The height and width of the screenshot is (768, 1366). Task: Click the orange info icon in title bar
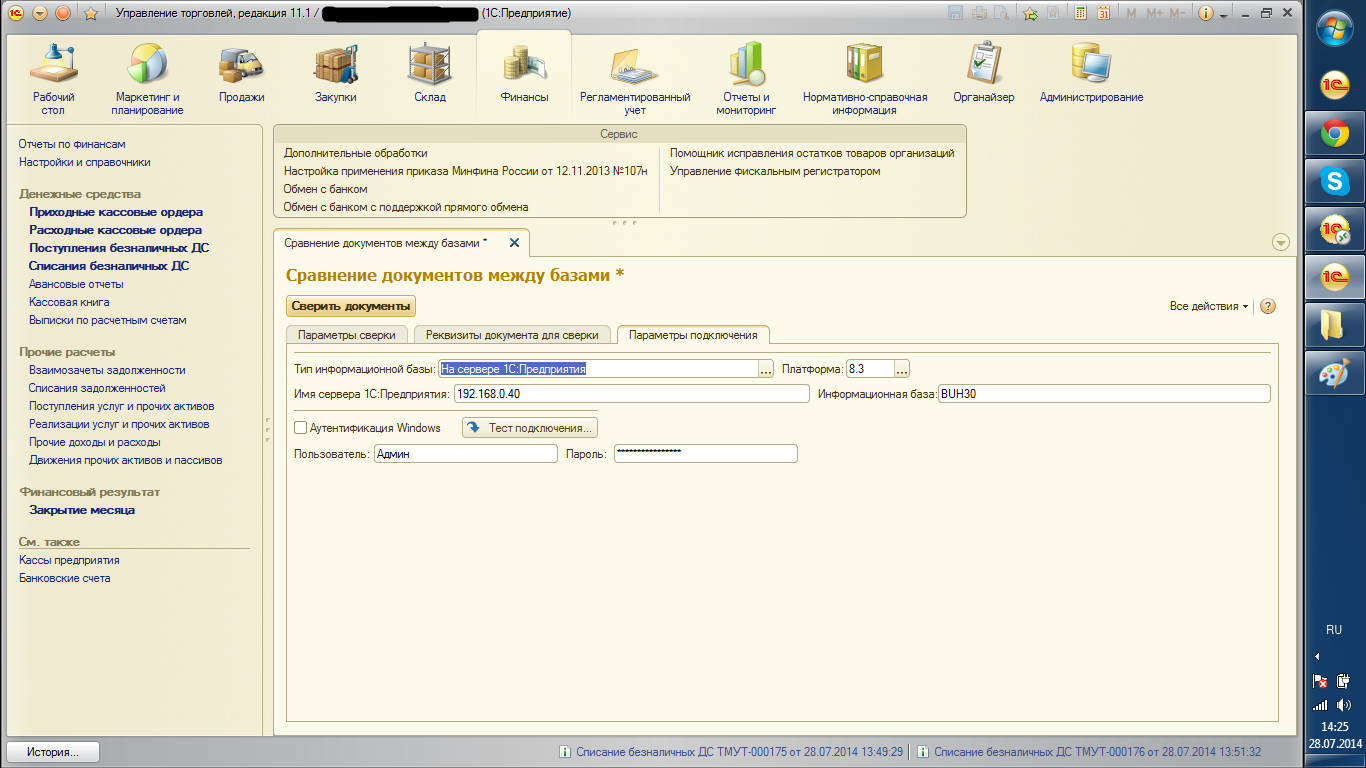(x=1205, y=14)
